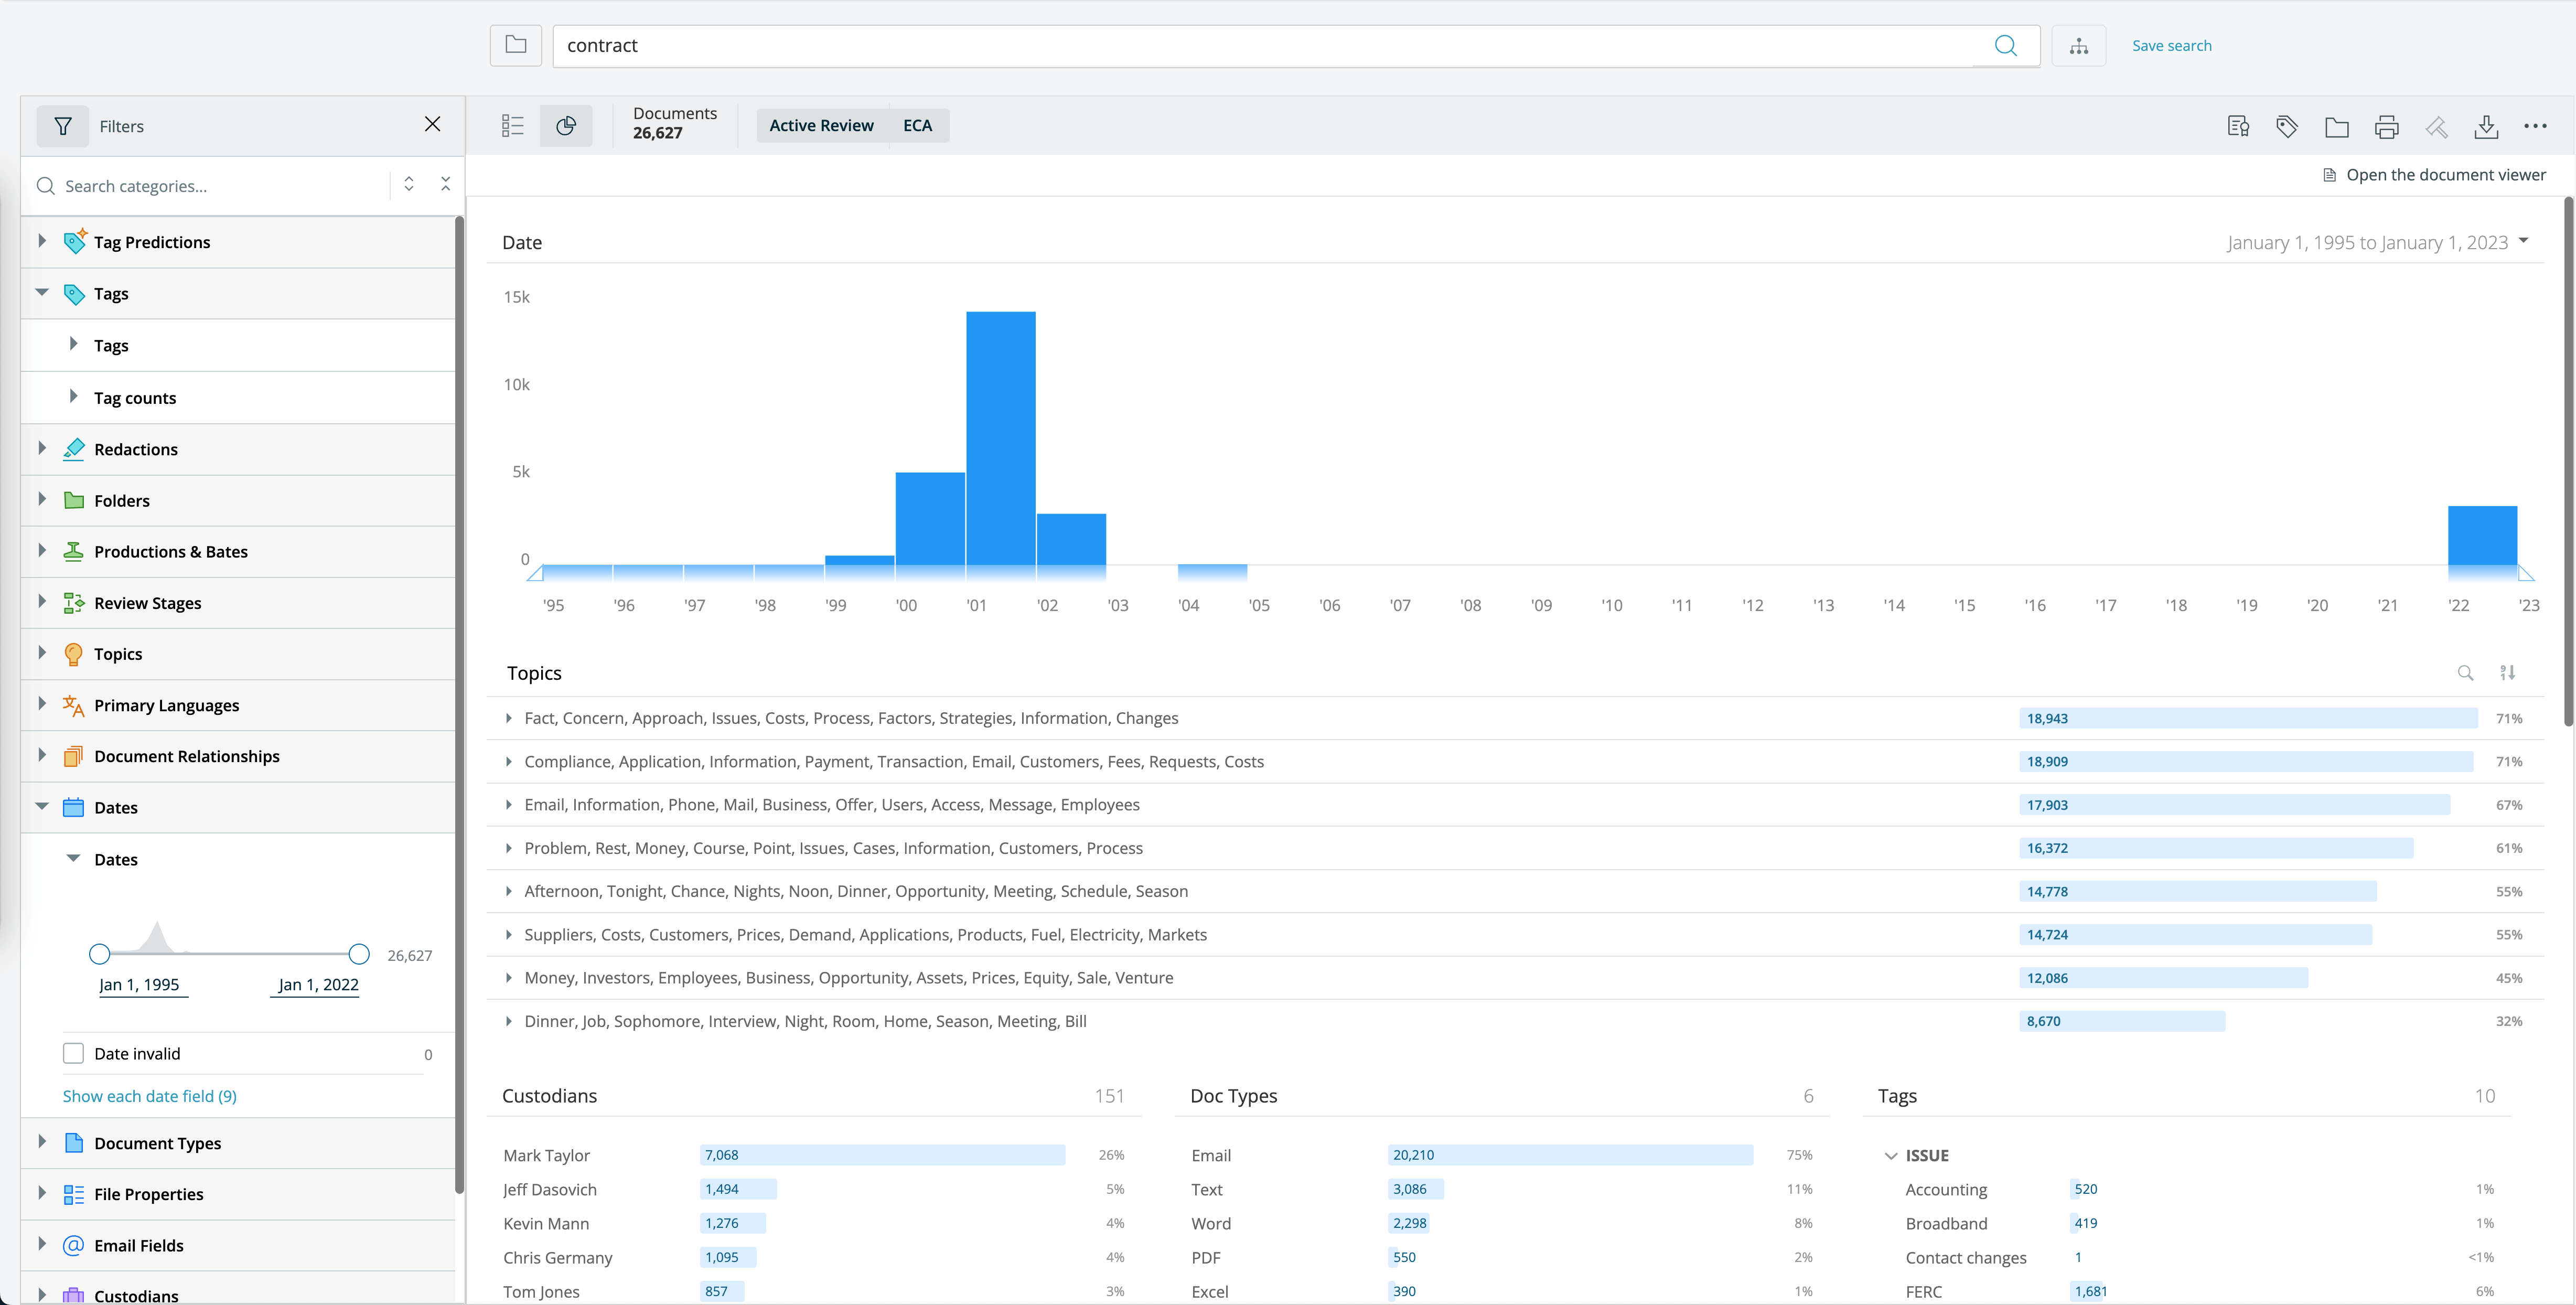Image resolution: width=2576 pixels, height=1305 pixels.
Task: Open the date range dropdown arrow
Action: click(2523, 241)
